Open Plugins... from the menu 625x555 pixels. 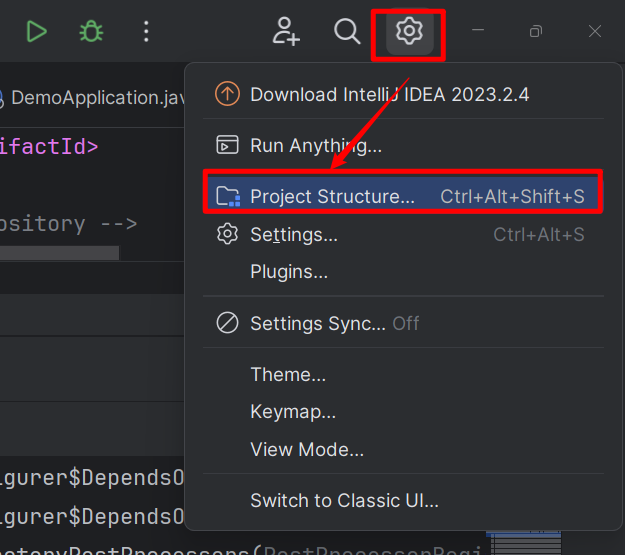[x=289, y=272]
